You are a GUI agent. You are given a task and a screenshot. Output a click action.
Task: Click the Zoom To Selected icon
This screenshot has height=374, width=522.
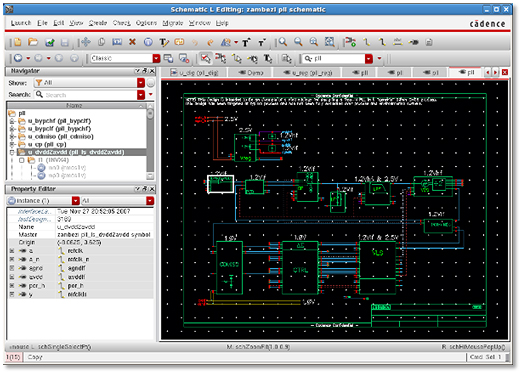pyautogui.click(x=329, y=42)
